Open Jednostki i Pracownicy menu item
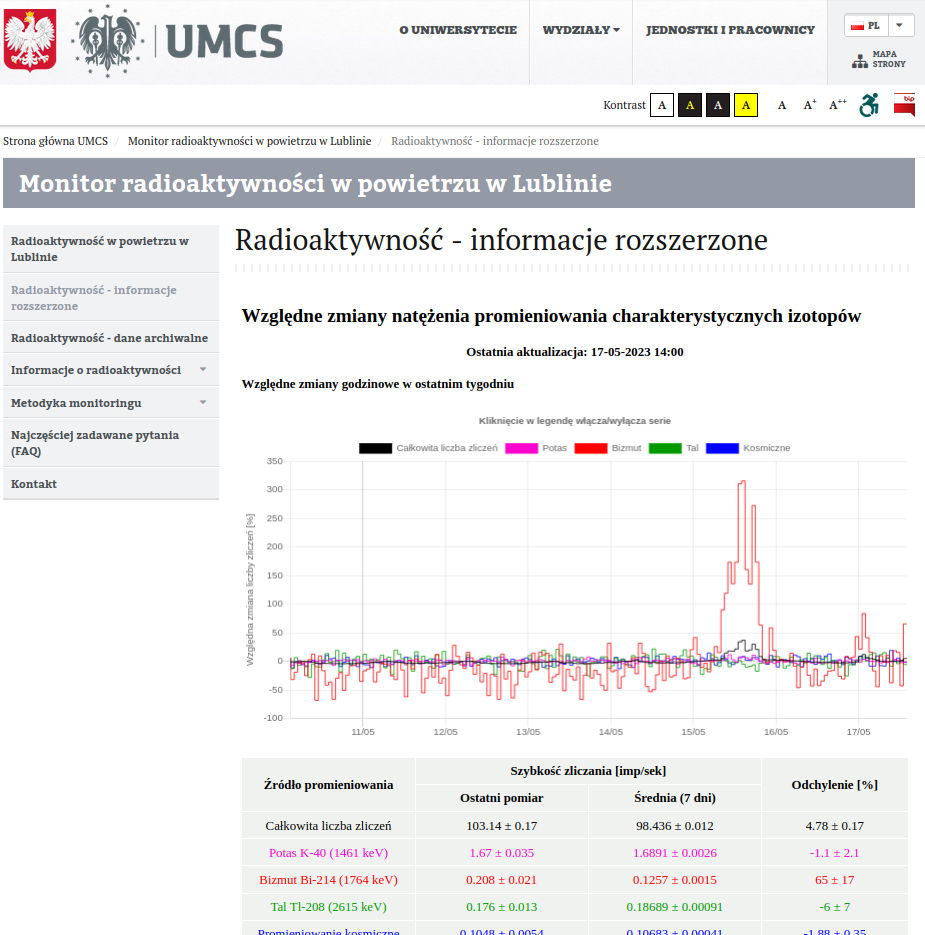Image resolution: width=925 pixels, height=935 pixels. [x=730, y=30]
